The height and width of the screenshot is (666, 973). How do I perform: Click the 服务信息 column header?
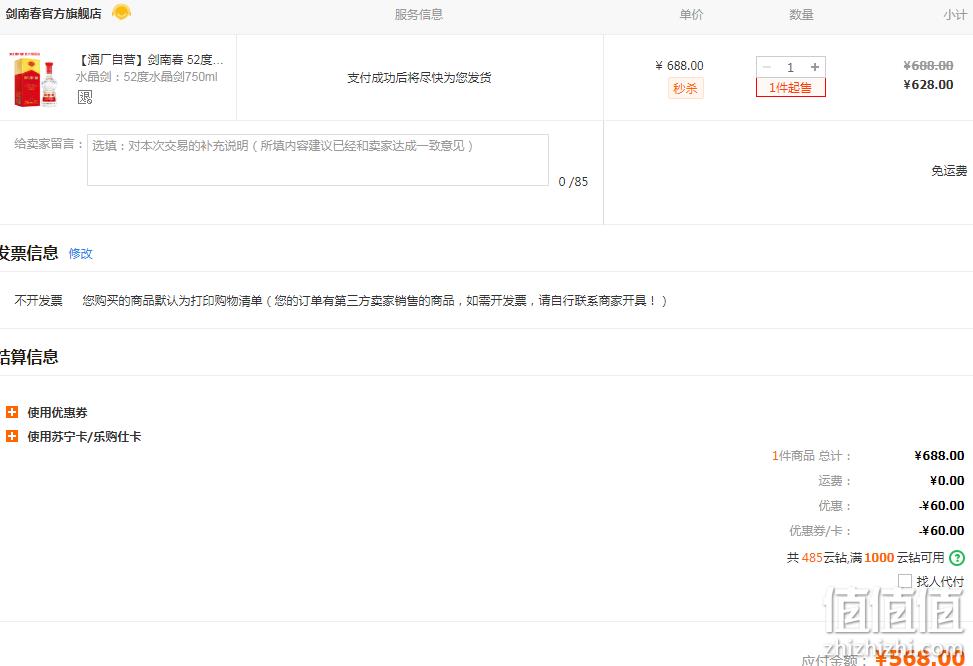pos(419,14)
